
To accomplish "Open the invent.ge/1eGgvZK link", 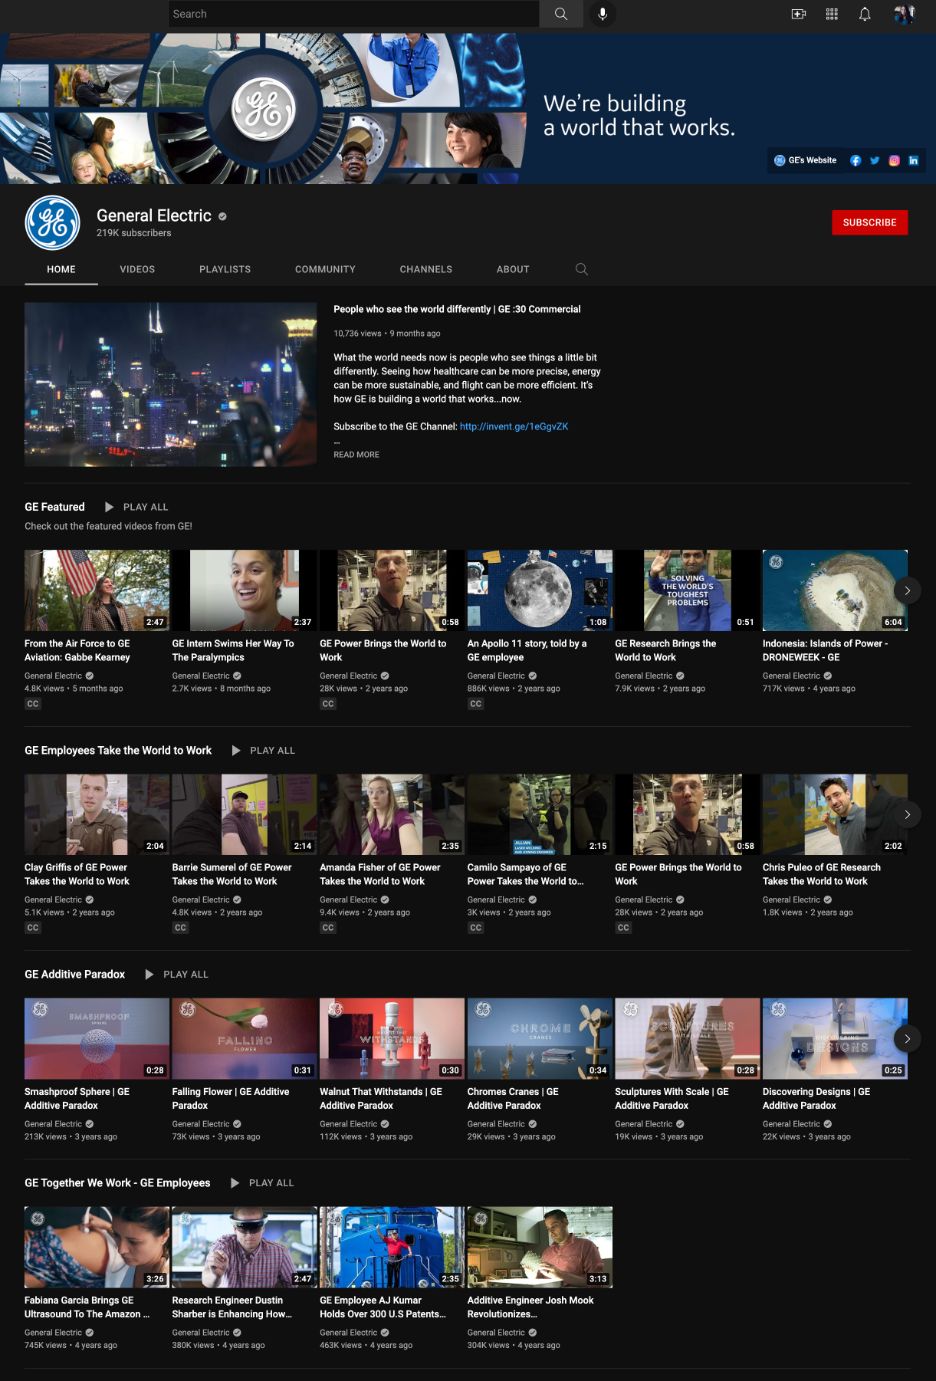I will pyautogui.click(x=514, y=426).
